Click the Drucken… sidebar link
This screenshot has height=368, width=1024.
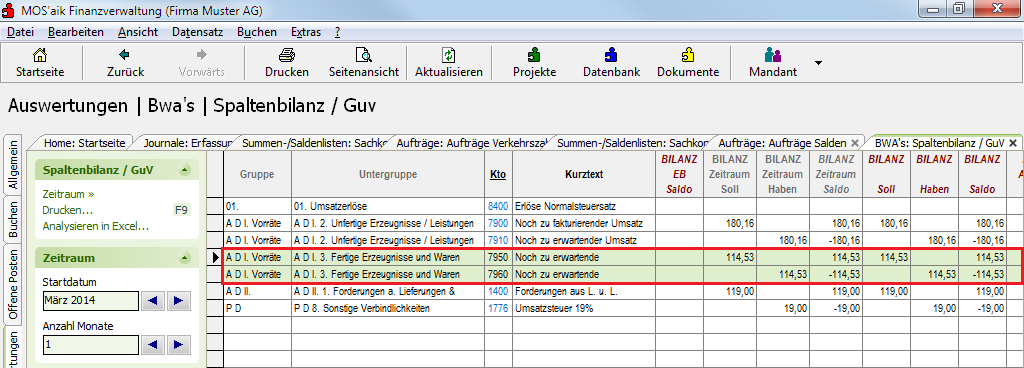[67, 210]
